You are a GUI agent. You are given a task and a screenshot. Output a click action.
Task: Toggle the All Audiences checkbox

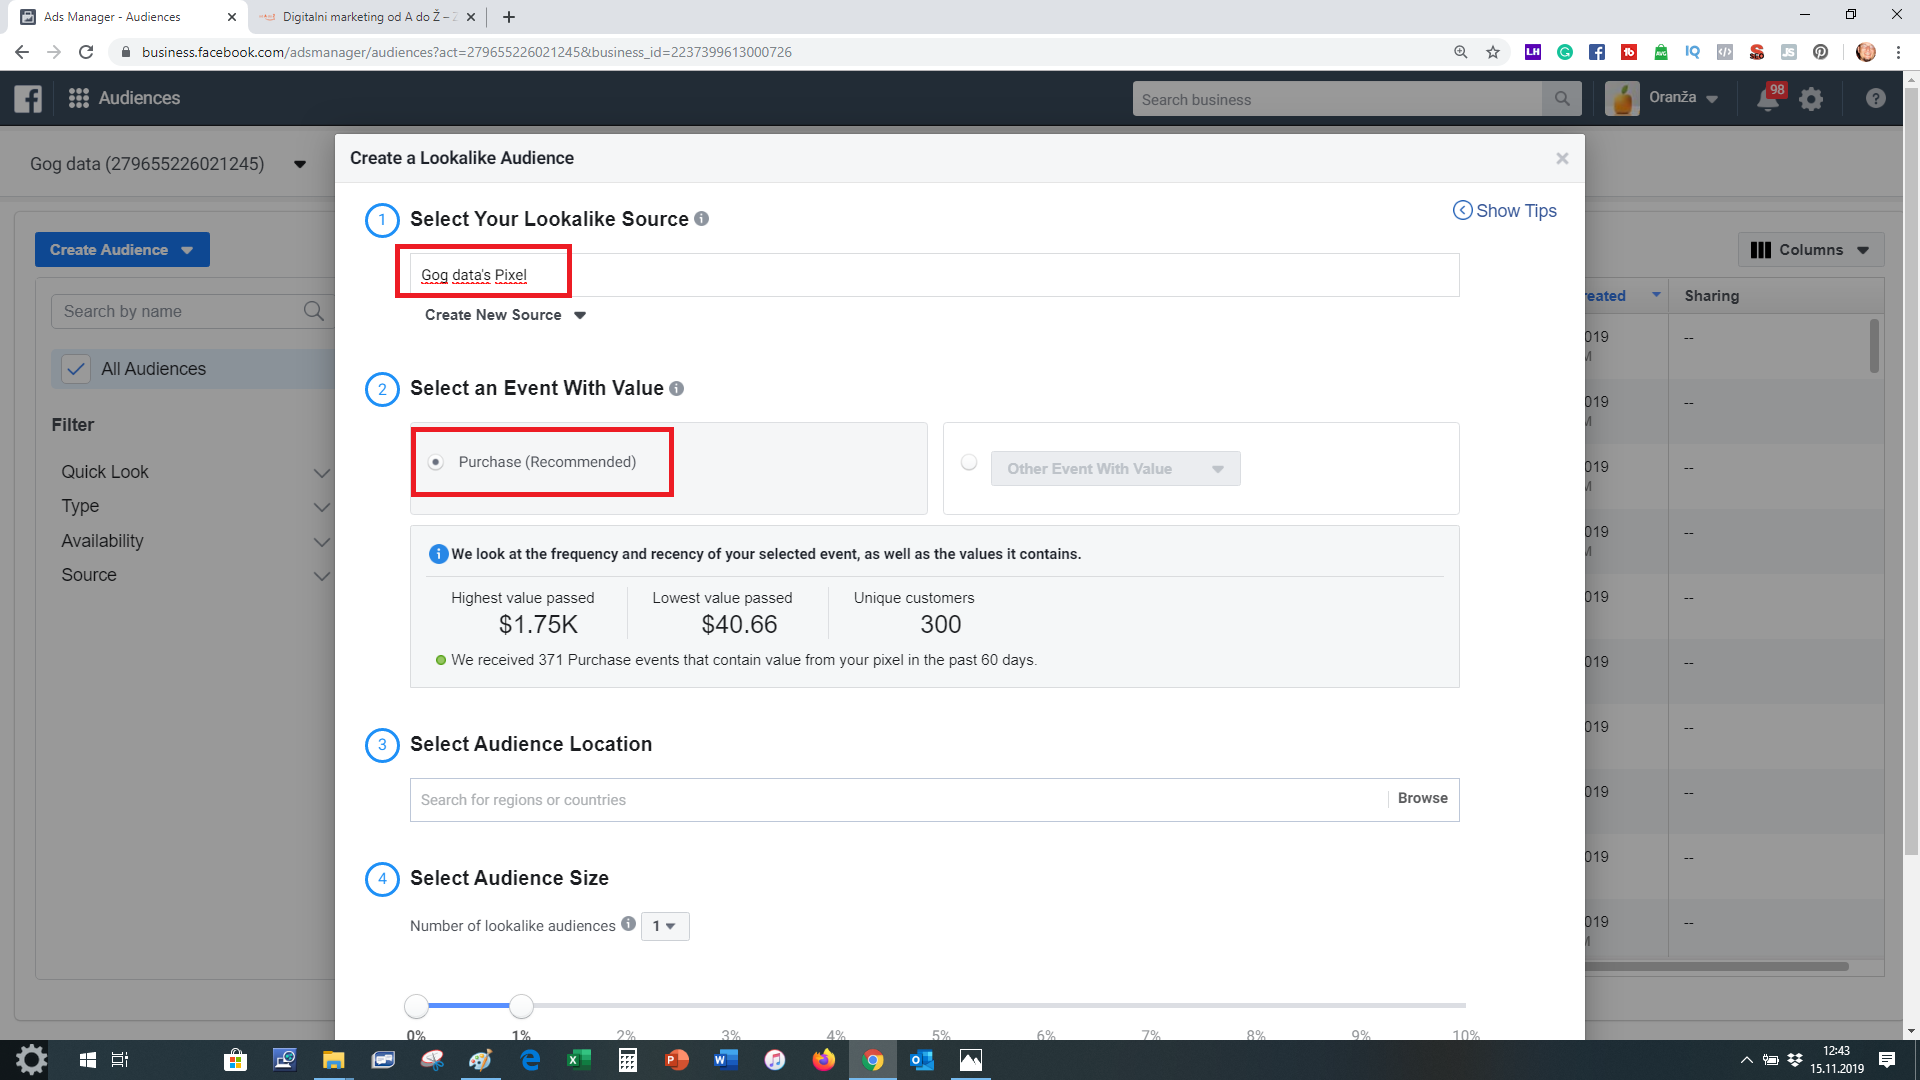point(76,369)
